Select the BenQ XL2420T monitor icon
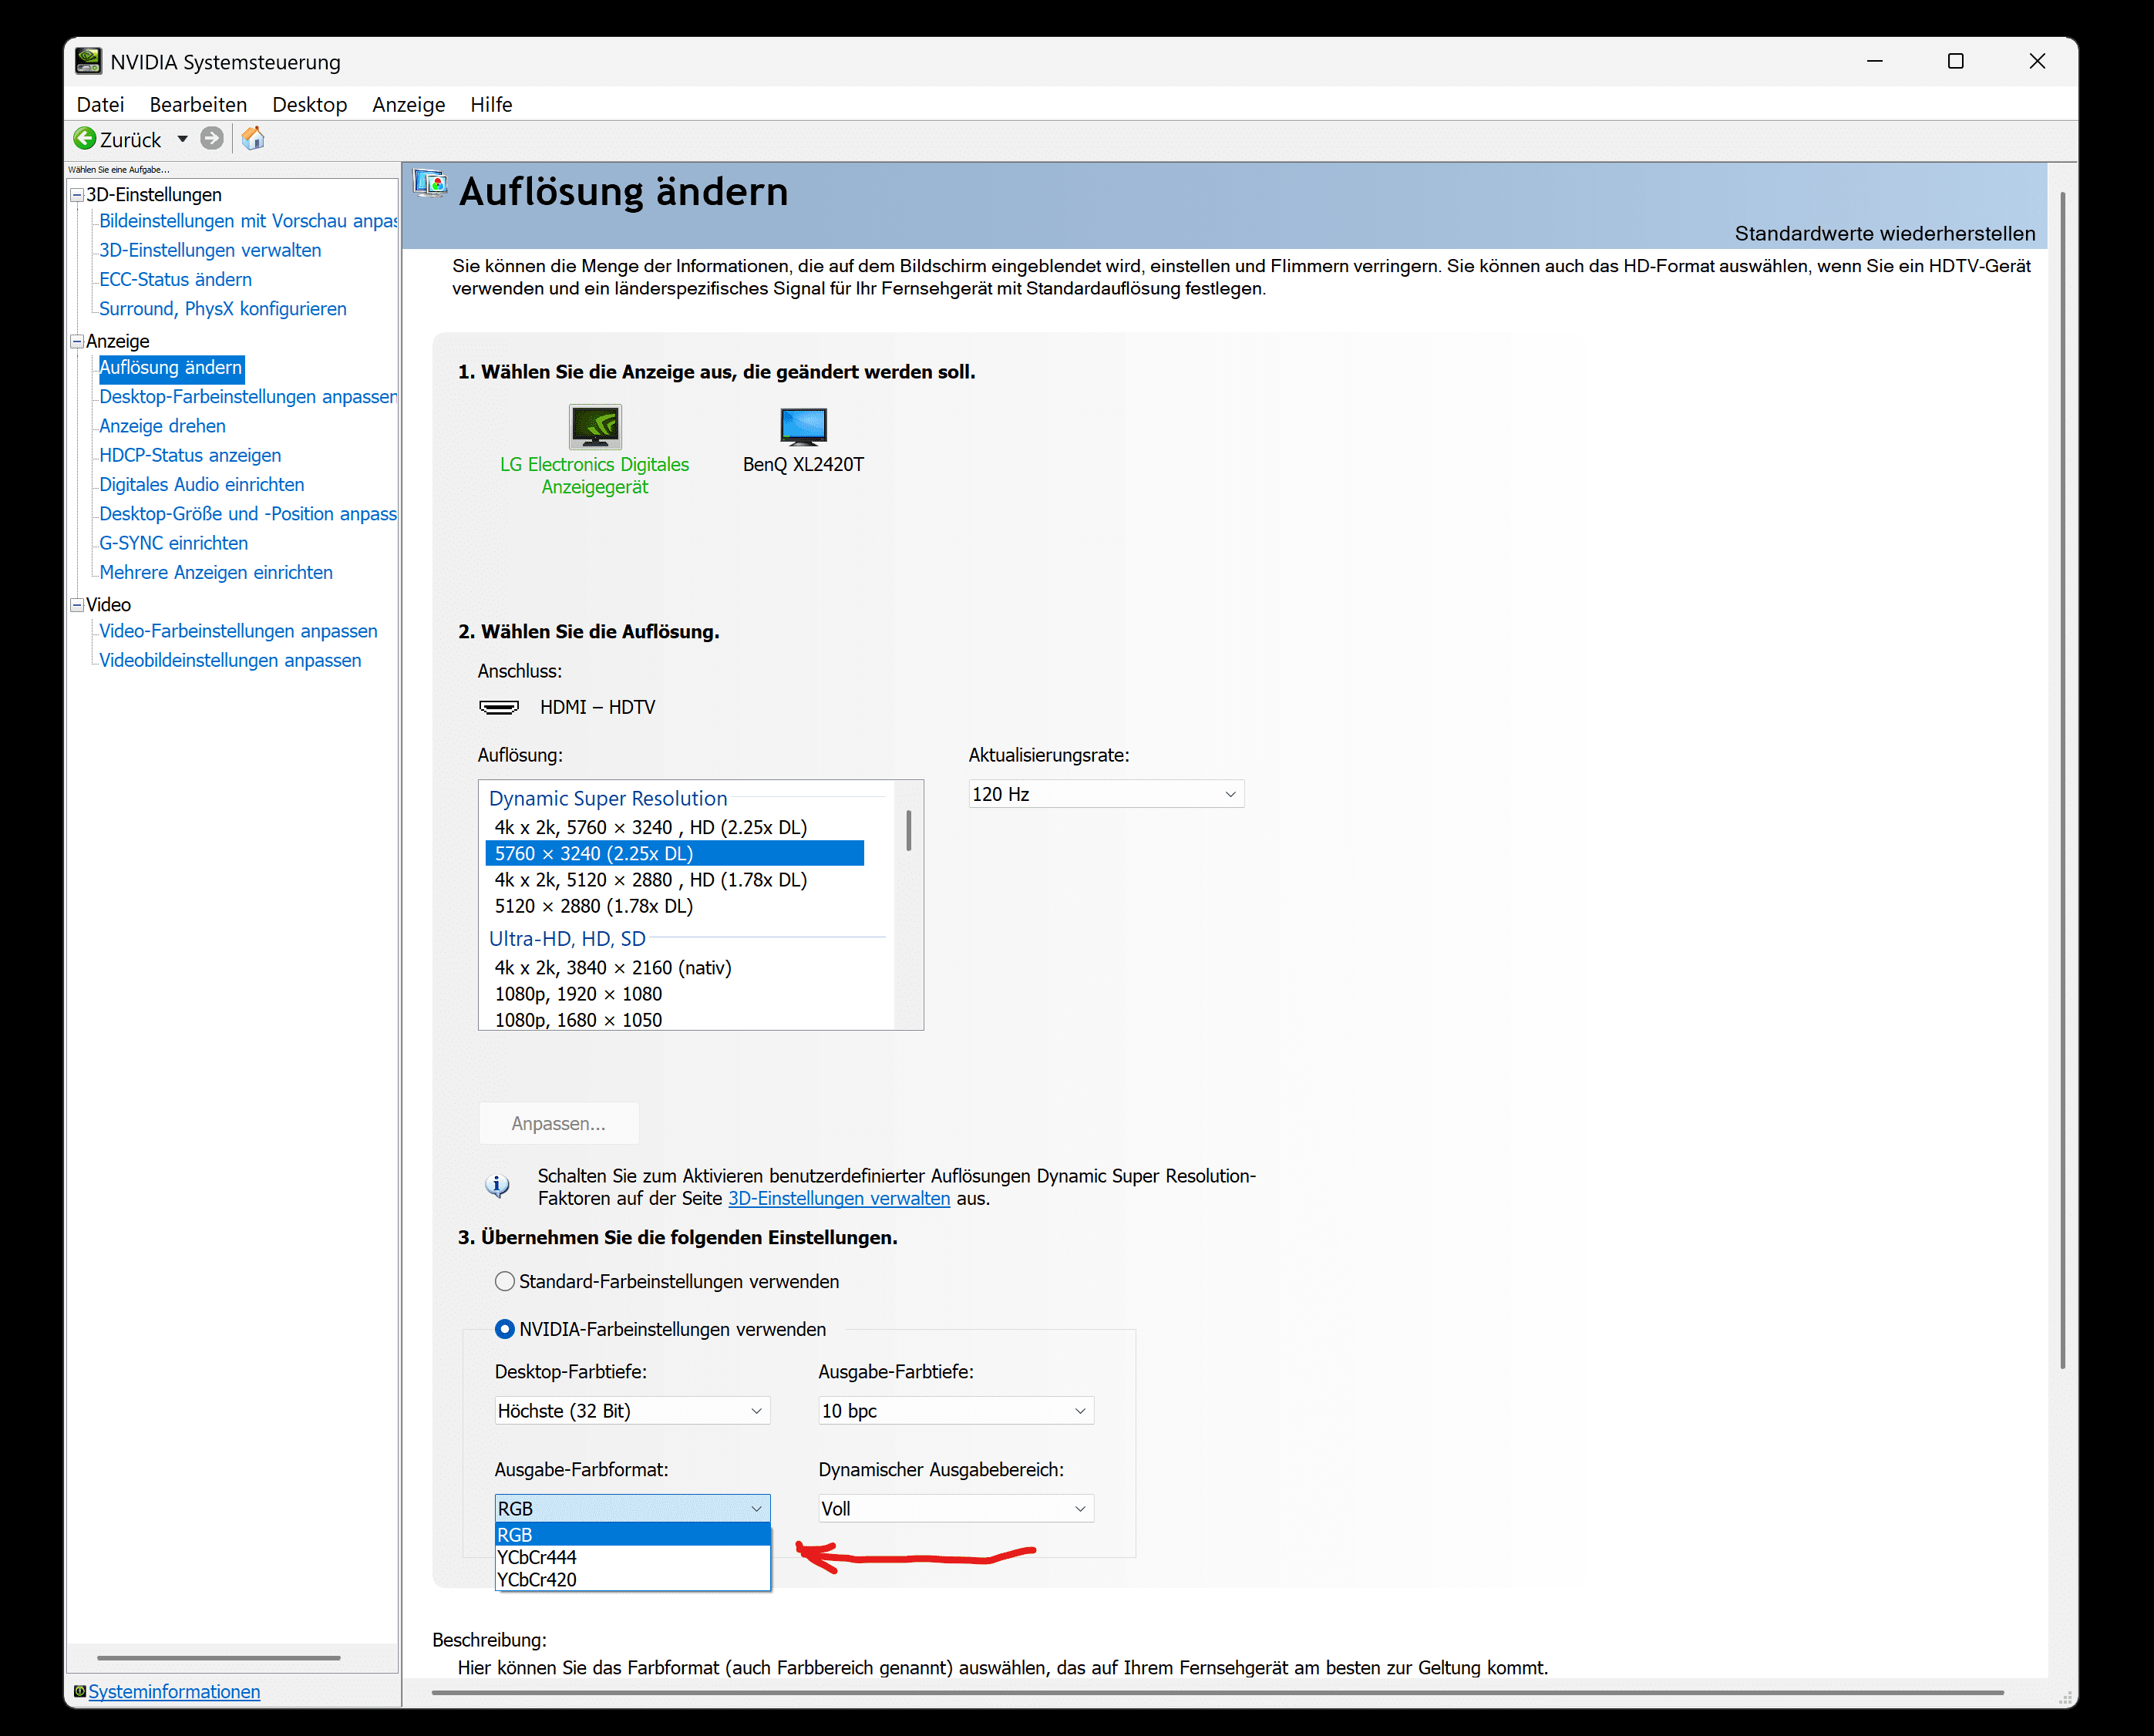The width and height of the screenshot is (2154, 1736). click(803, 427)
